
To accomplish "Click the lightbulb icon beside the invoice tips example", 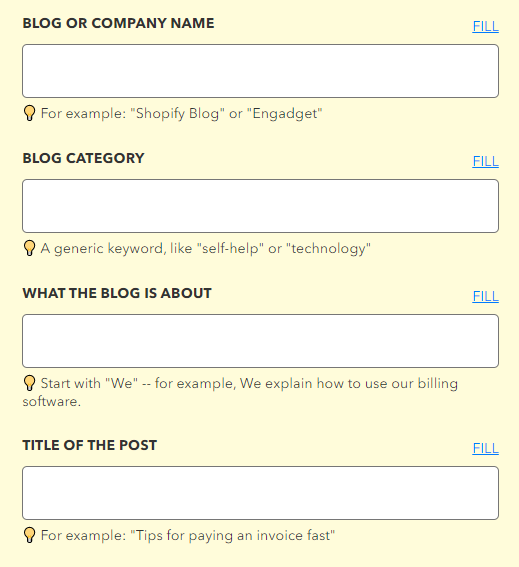I will tap(29, 535).
